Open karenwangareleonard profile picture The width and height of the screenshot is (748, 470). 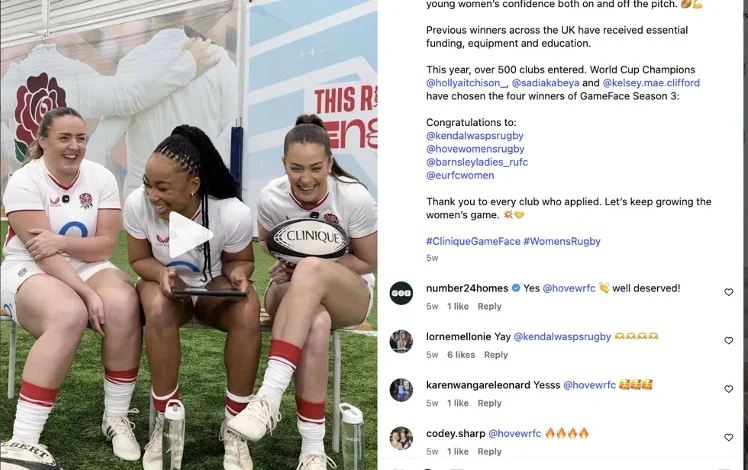401,390
